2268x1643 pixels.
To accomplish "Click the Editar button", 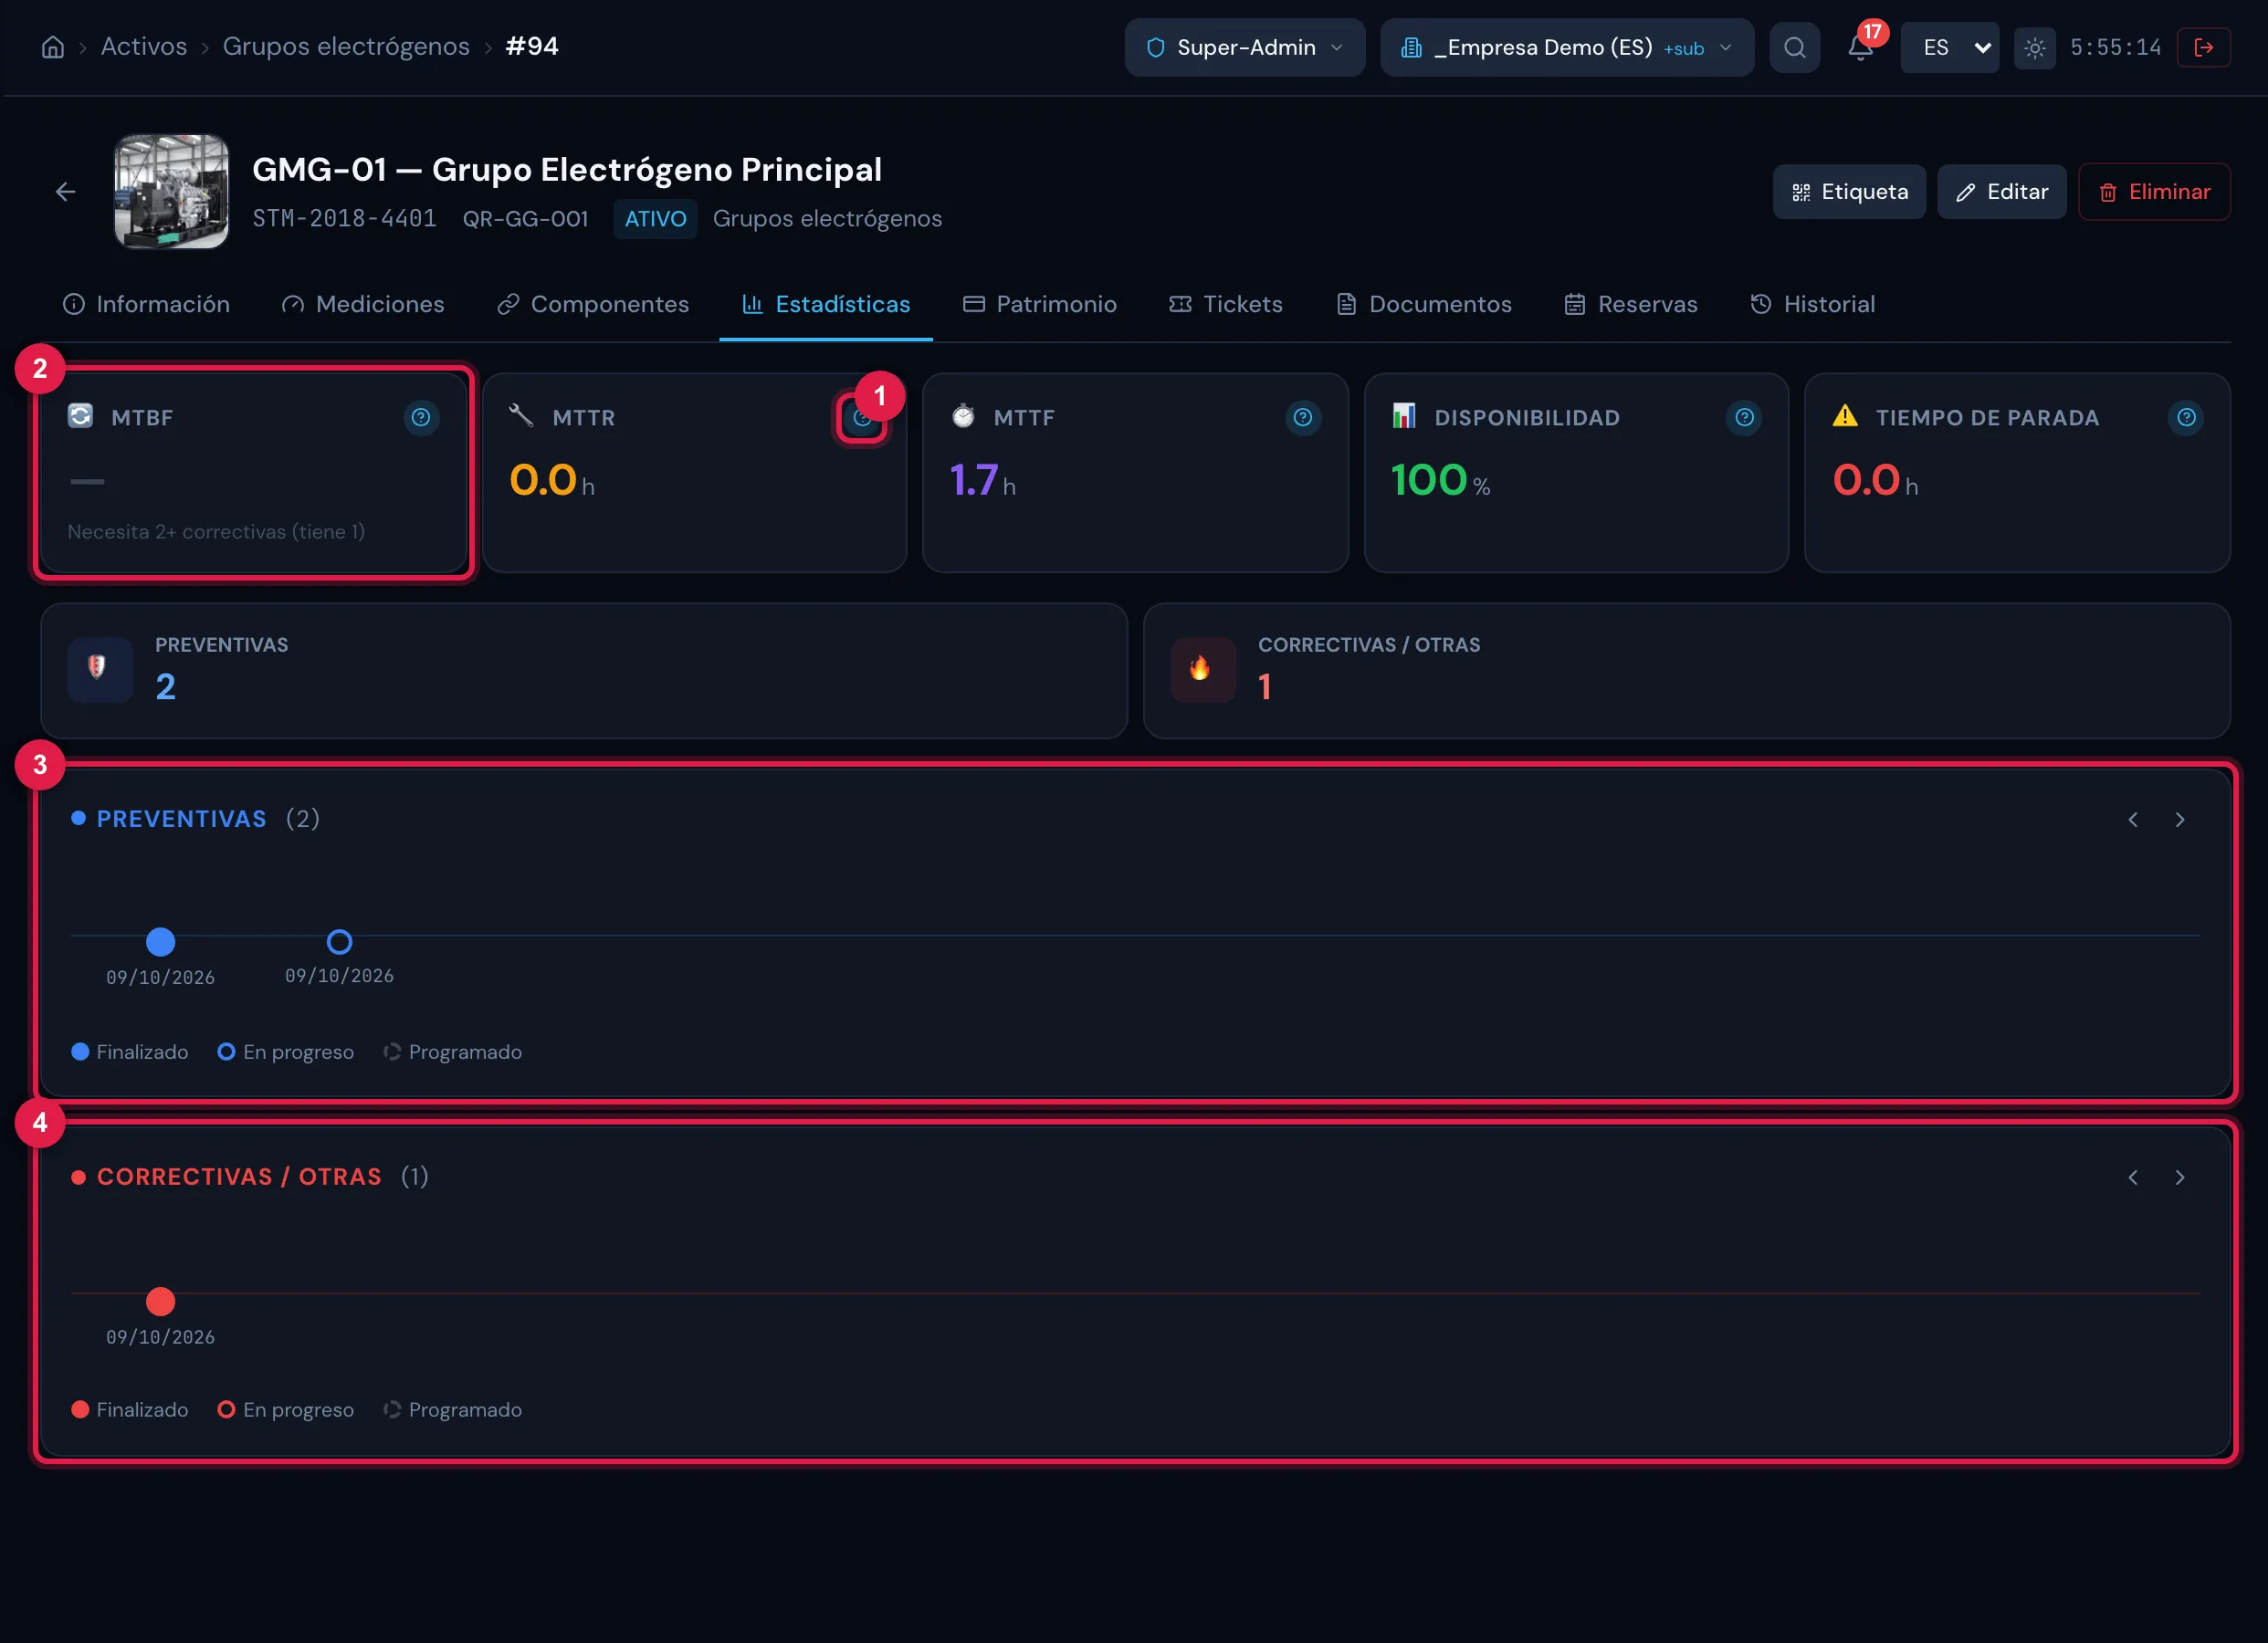I will [x=2001, y=192].
